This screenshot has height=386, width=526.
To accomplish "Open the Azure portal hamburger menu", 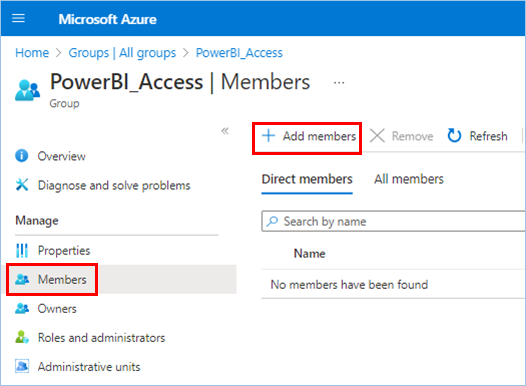I will (x=18, y=18).
